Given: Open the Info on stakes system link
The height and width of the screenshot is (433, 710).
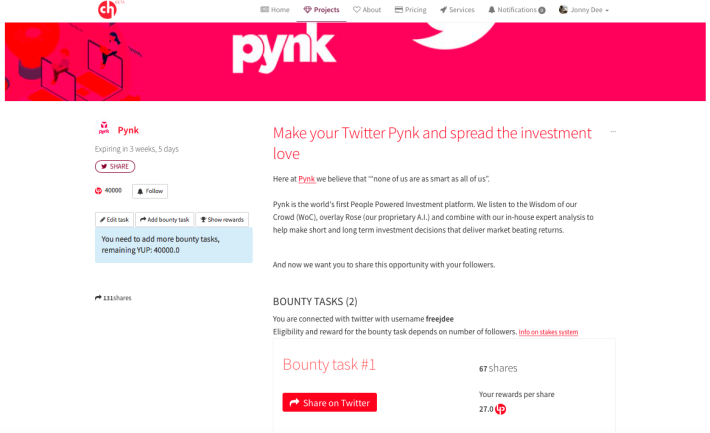Looking at the screenshot, I should (548, 332).
